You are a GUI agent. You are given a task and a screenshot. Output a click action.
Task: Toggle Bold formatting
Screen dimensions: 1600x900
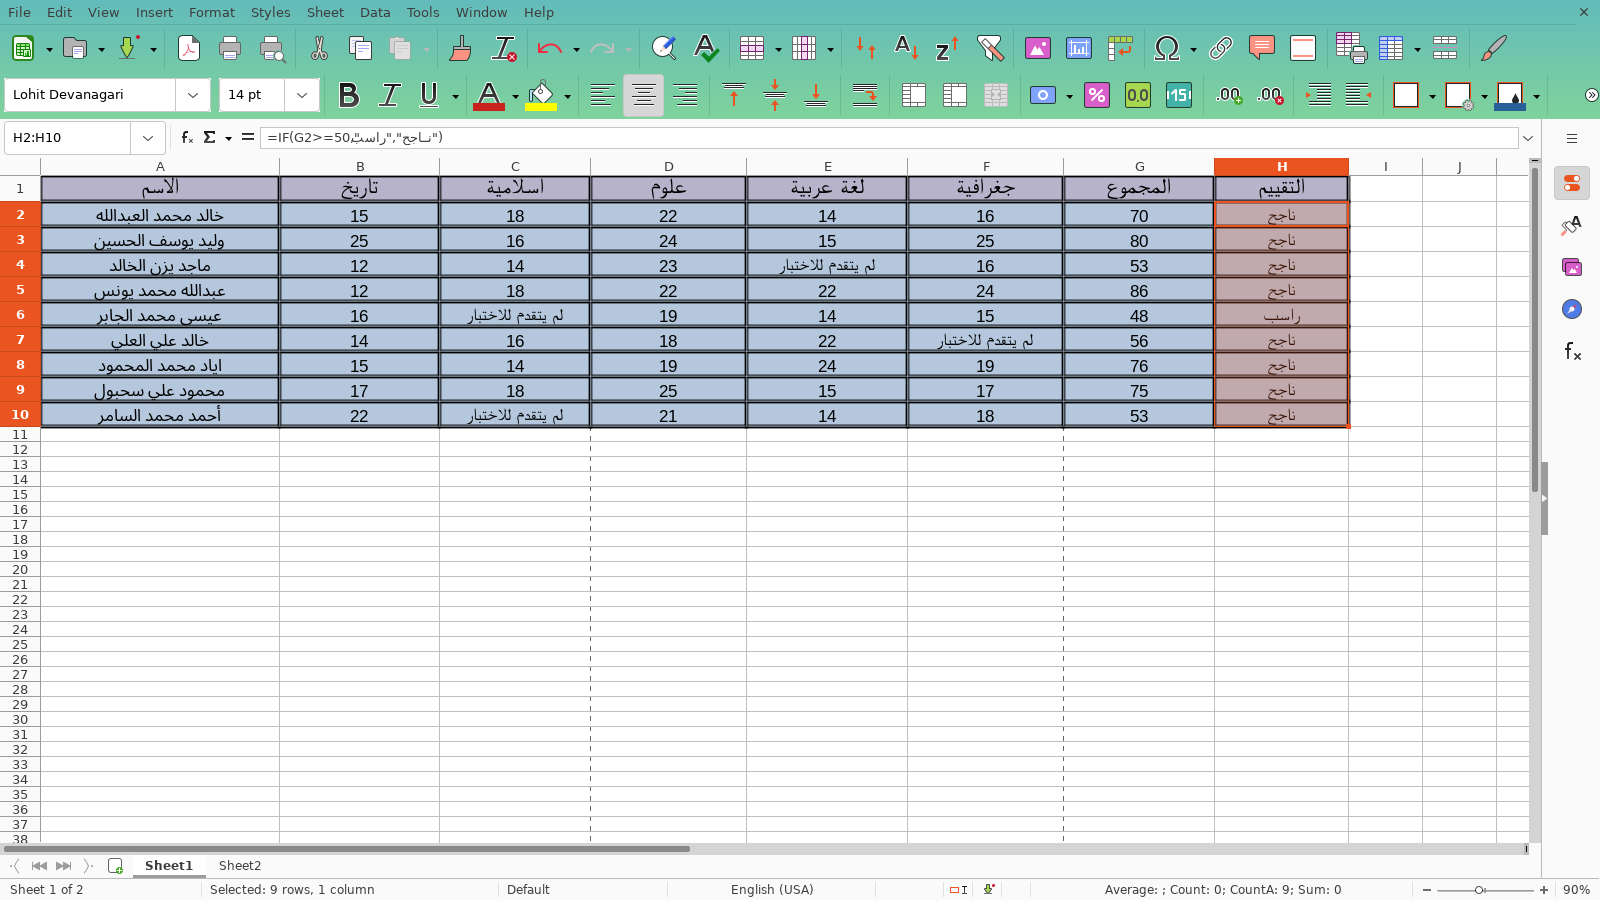[348, 95]
